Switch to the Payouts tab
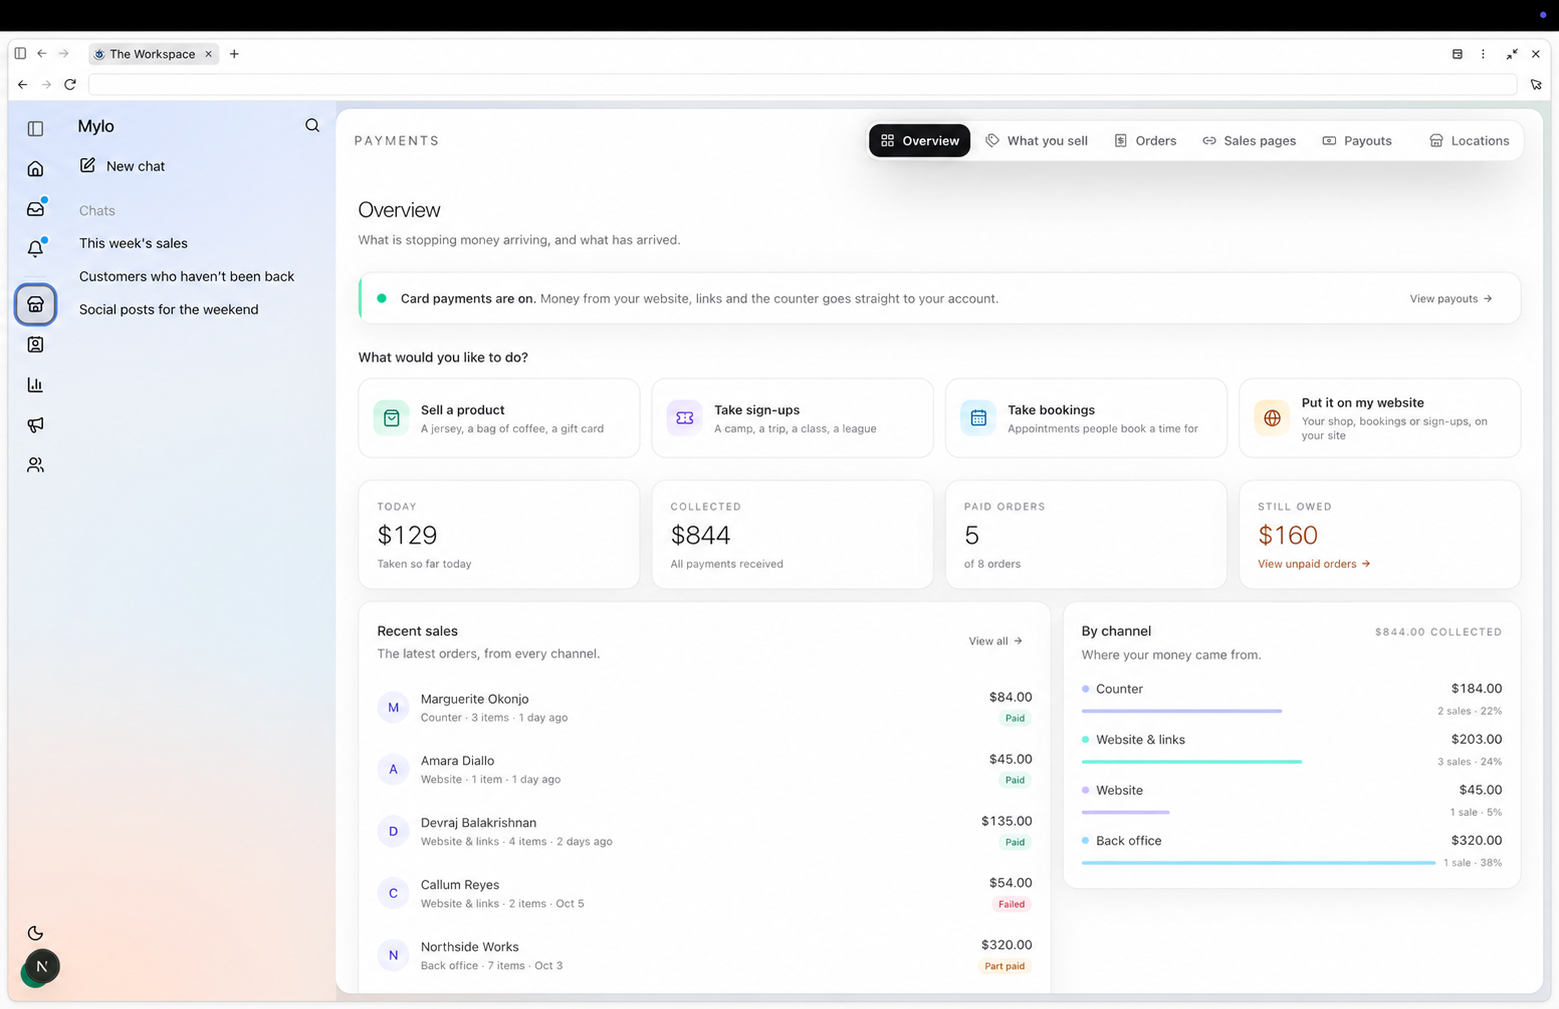 1357,140
